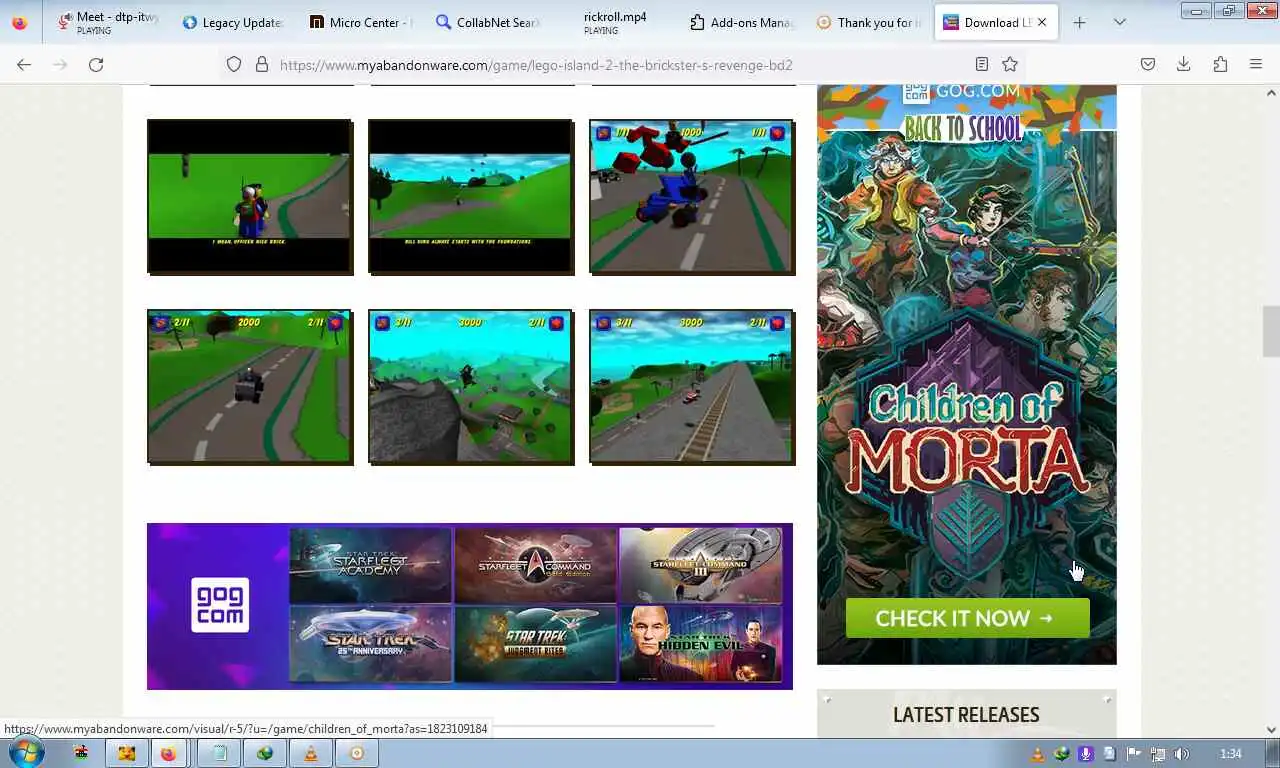The height and width of the screenshot is (768, 1280).
Task: Open the Star Trek Hidden Evil tile
Action: pyautogui.click(x=700, y=644)
